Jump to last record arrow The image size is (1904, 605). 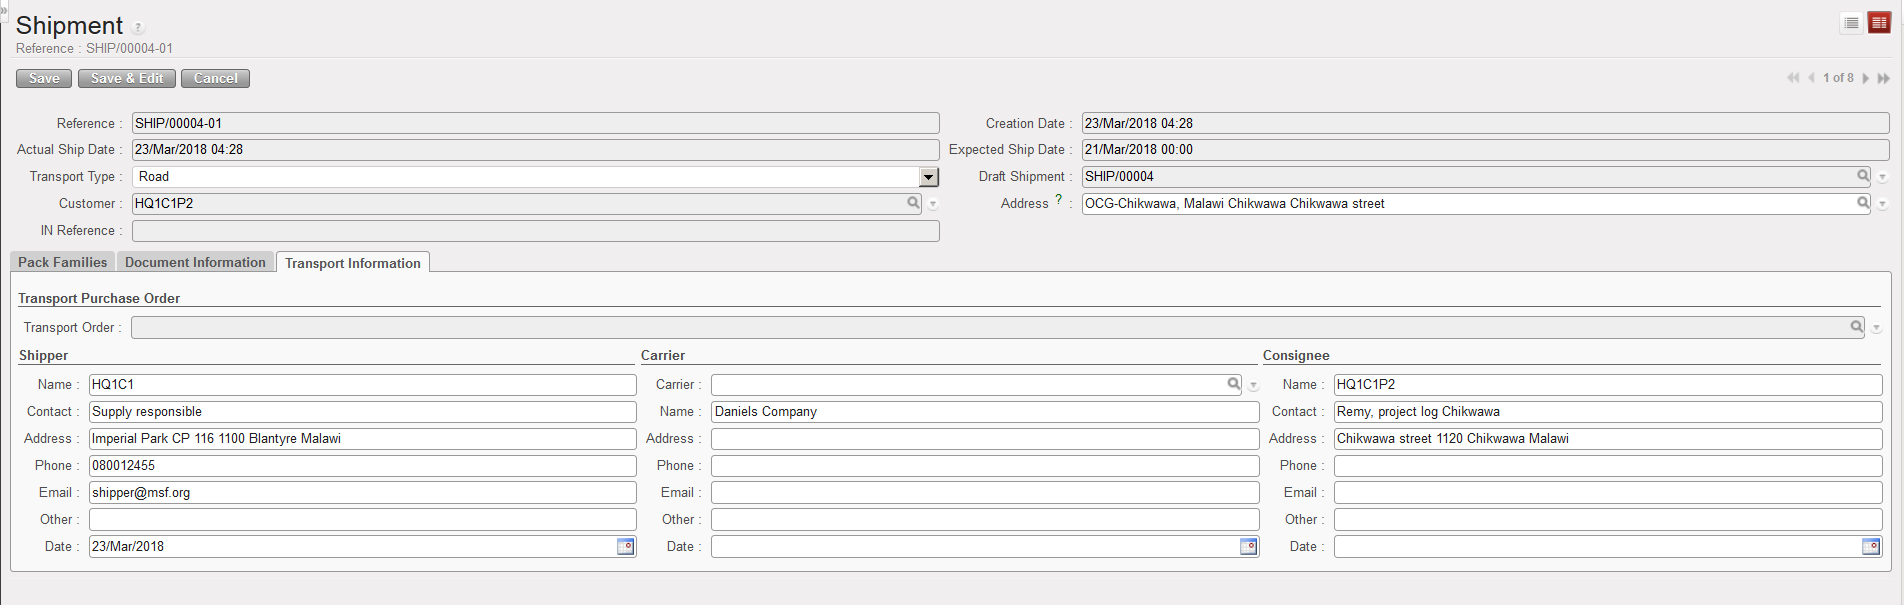[1884, 78]
